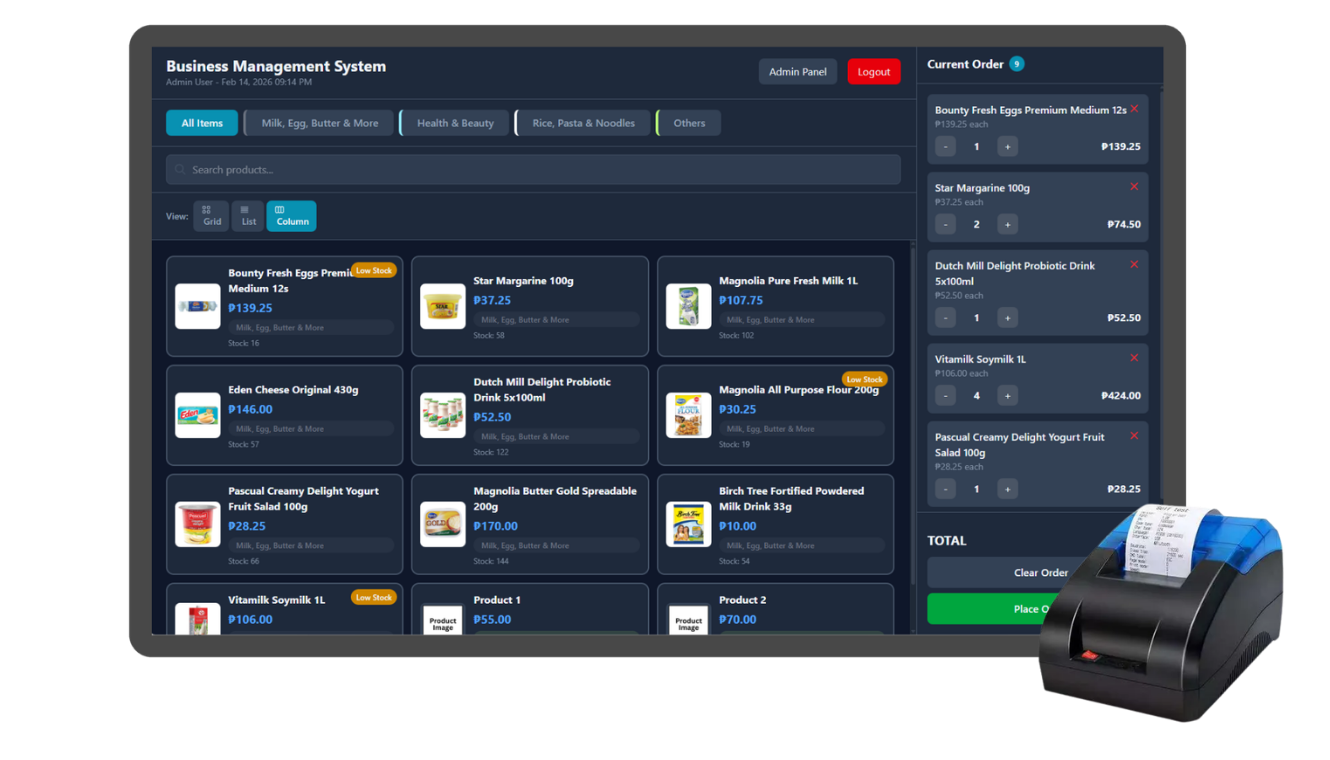Filter by Rice, Pasta & Noodles
Image resolution: width=1330 pixels, height=760 pixels.
[x=583, y=123]
